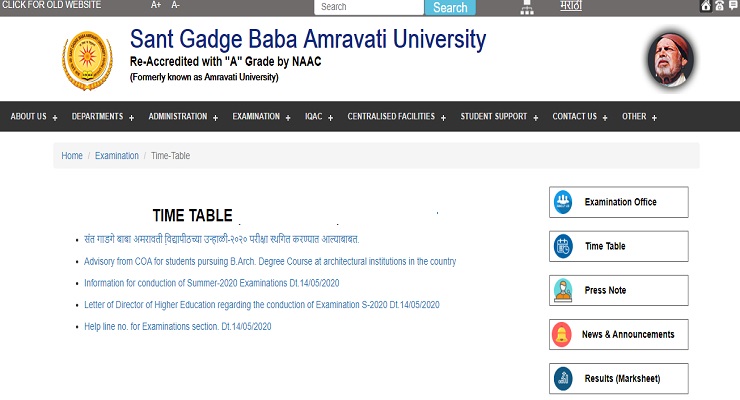Click the Press Note person icon

[563, 291]
